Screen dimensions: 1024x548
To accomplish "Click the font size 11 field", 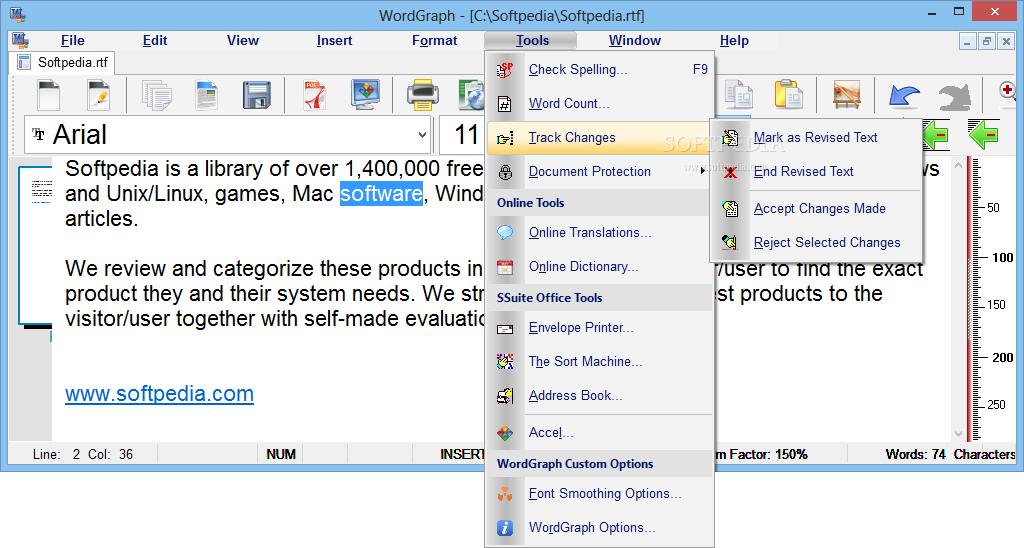I will [x=462, y=135].
